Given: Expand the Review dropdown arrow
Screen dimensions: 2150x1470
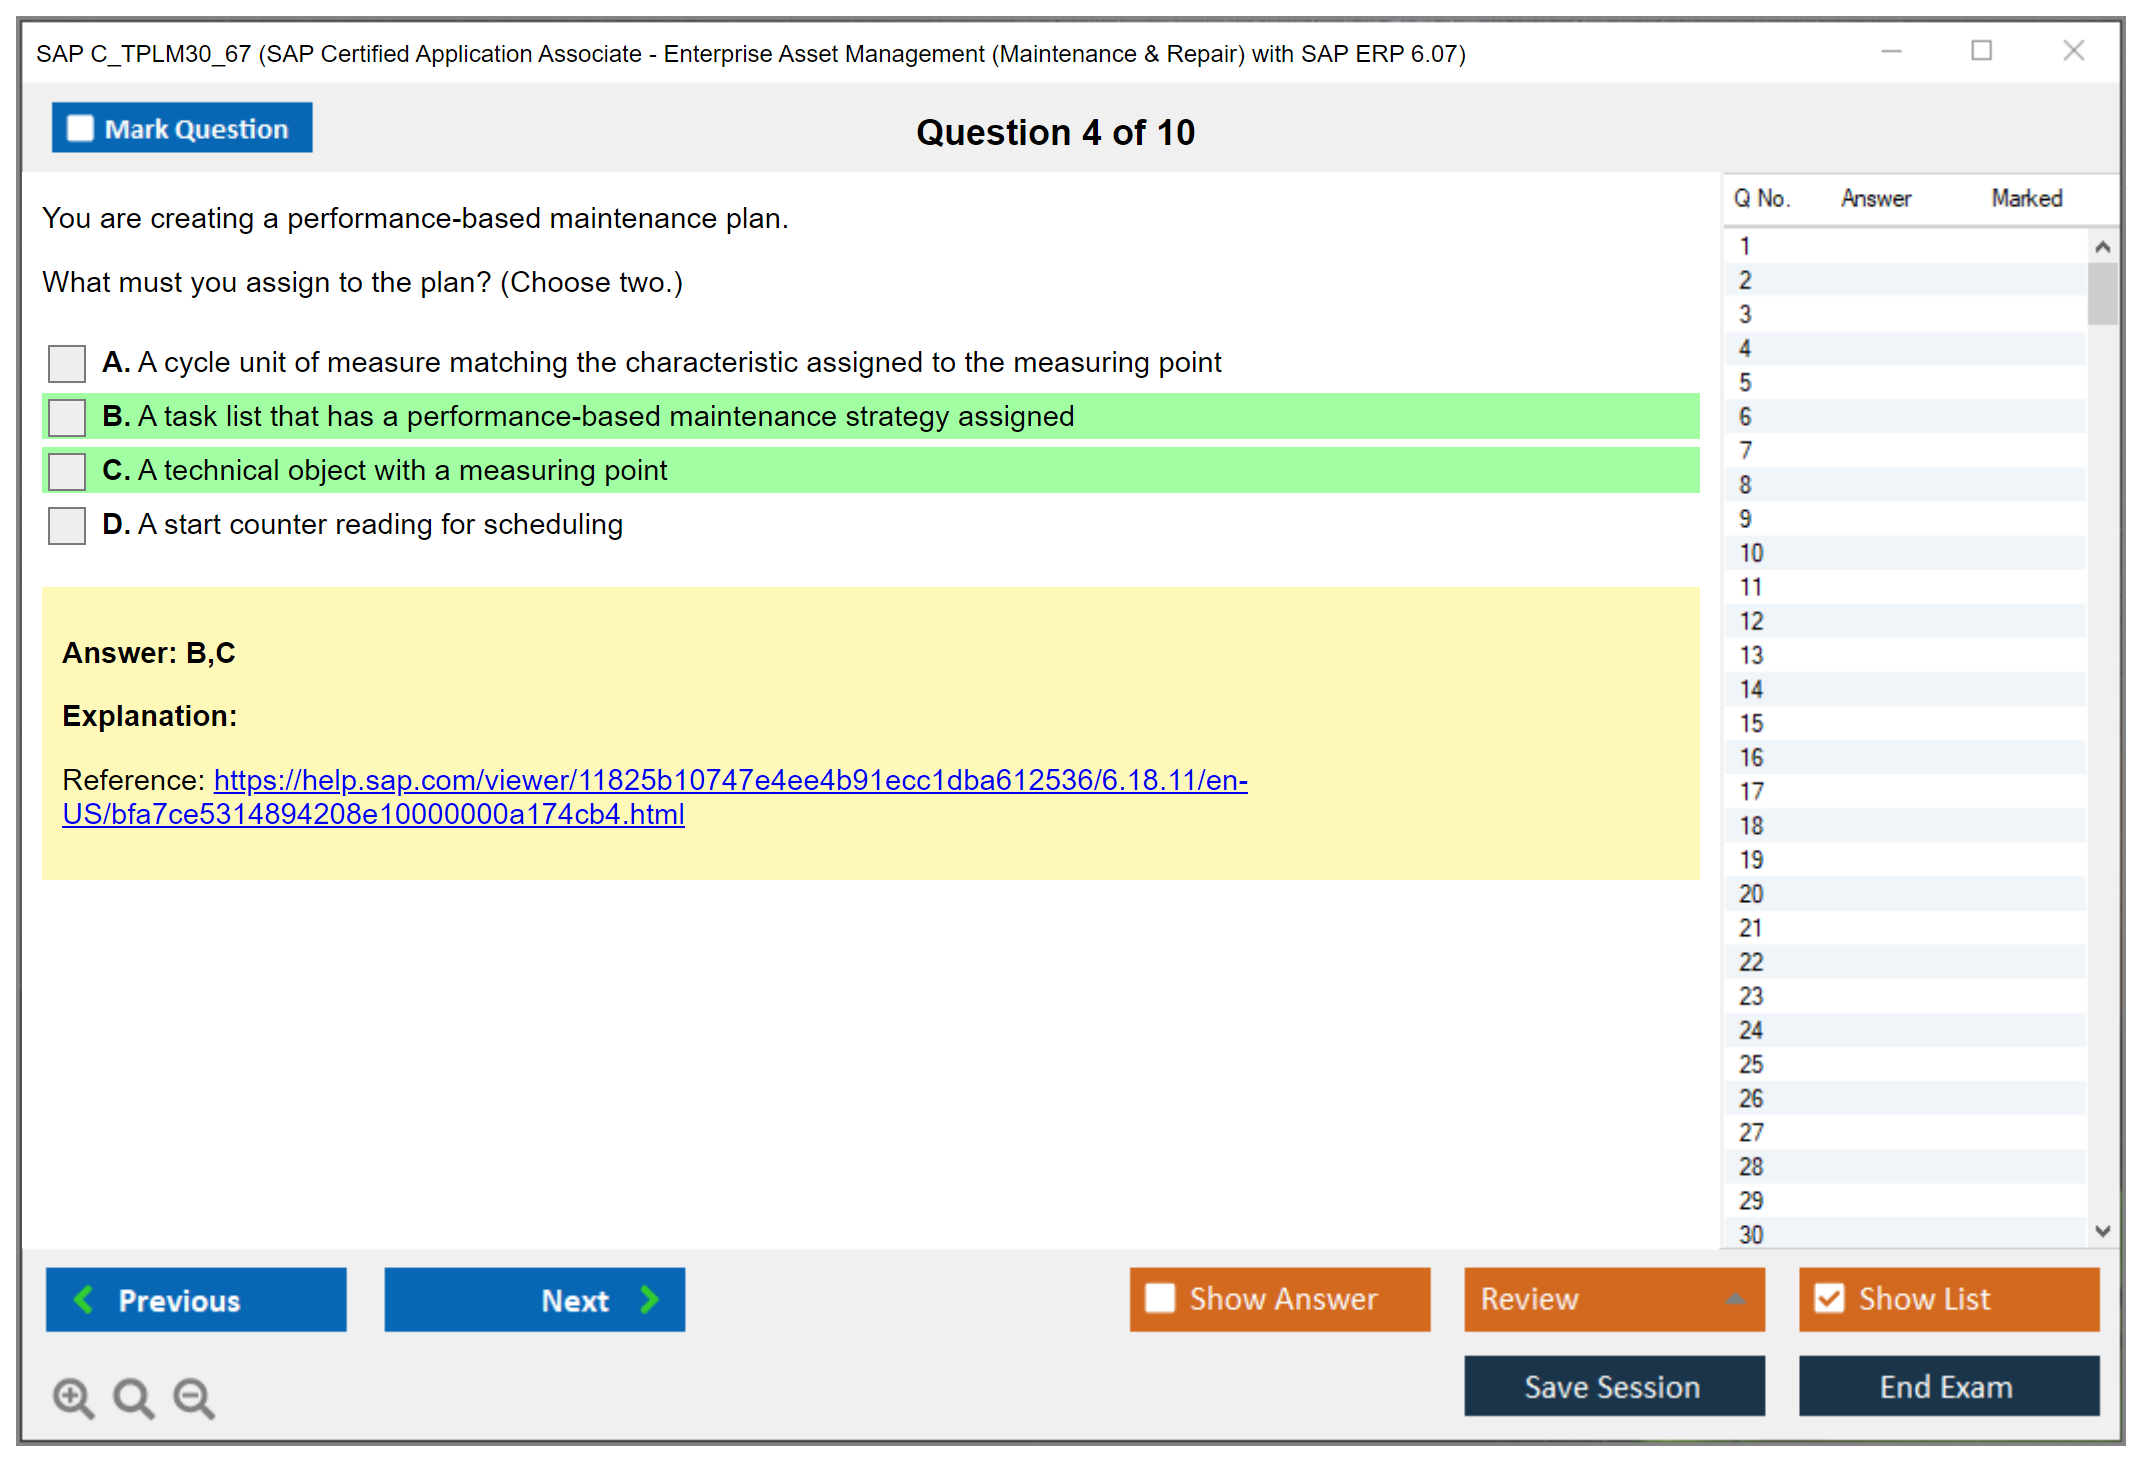Looking at the screenshot, I should click(x=1735, y=1299).
